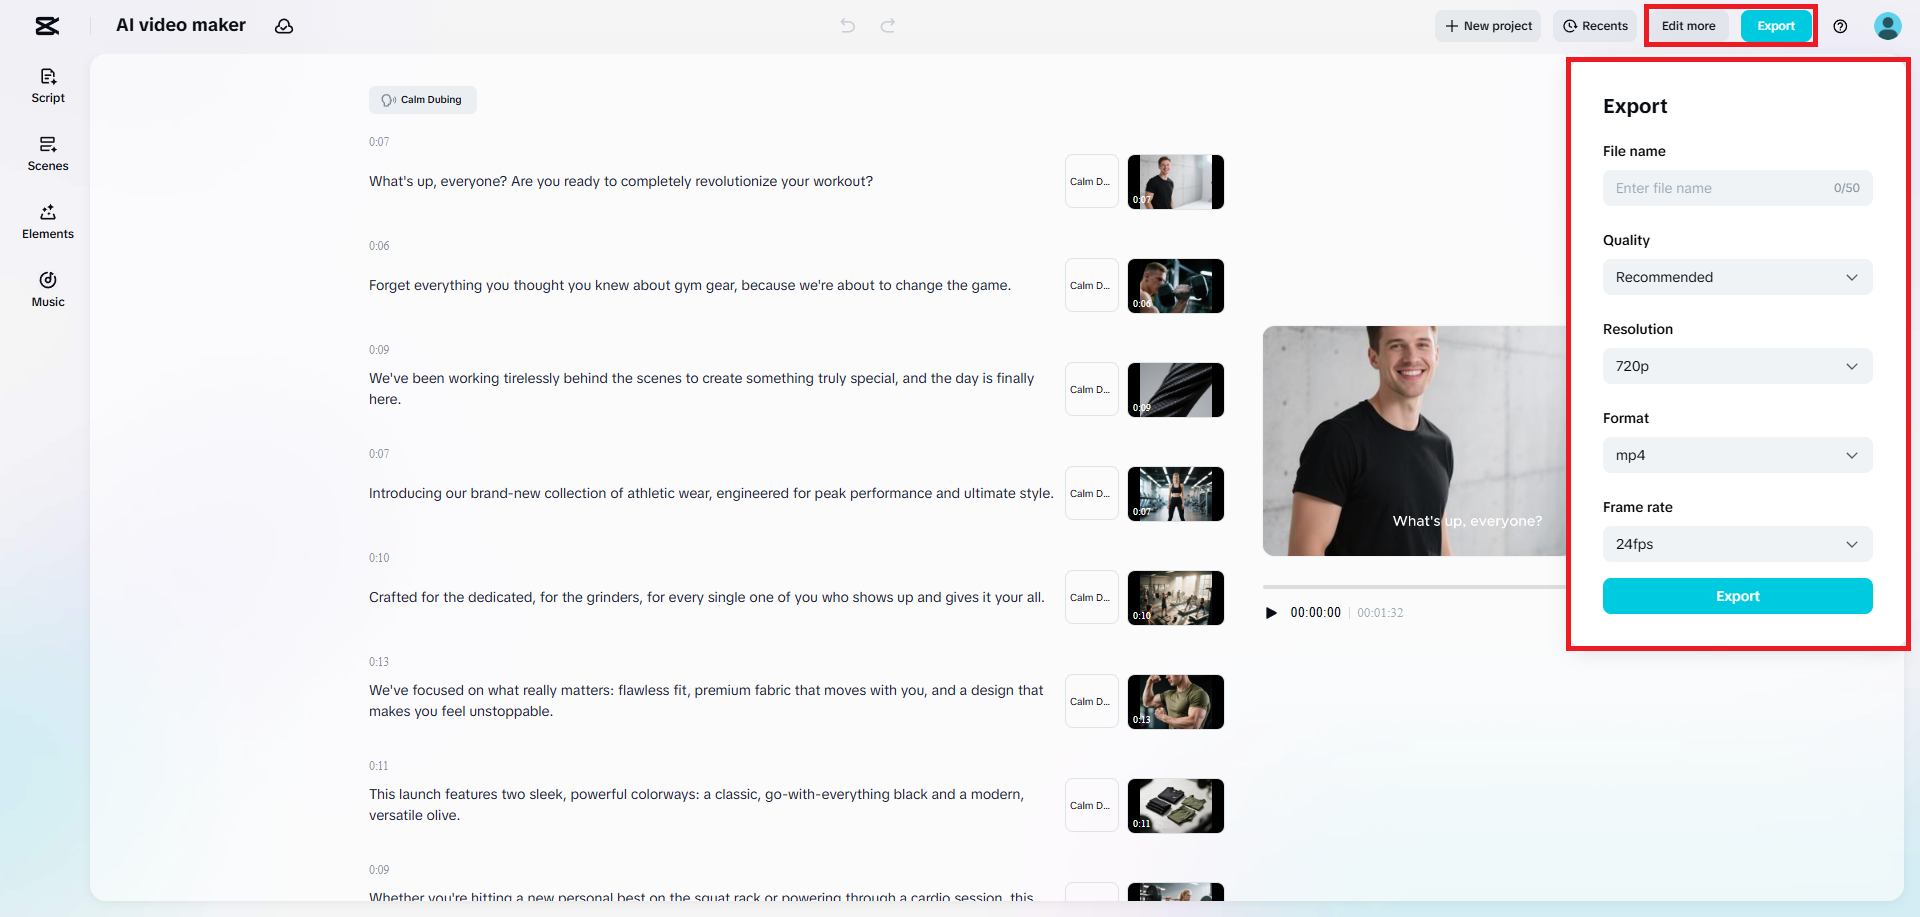Open voice chip for 'working tirelessly' scene
This screenshot has width=1920, height=917.
tap(1091, 390)
